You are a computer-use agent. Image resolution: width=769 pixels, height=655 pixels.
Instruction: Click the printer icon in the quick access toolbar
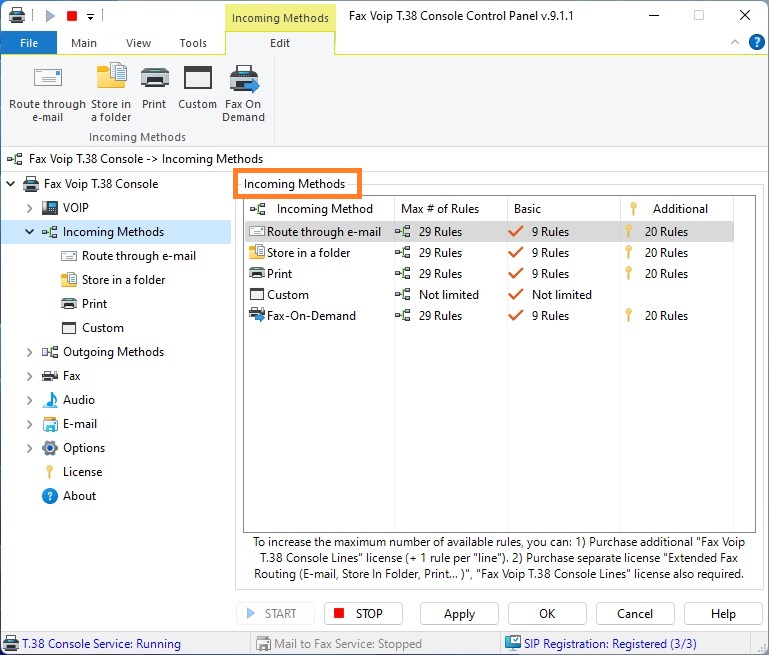click(x=17, y=15)
